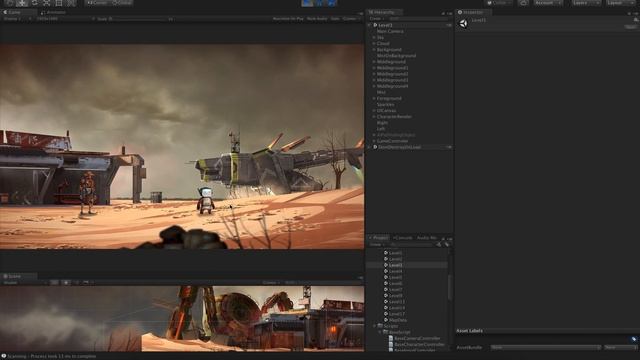Click the Play button
The image size is (640, 360).
pos(307,3)
